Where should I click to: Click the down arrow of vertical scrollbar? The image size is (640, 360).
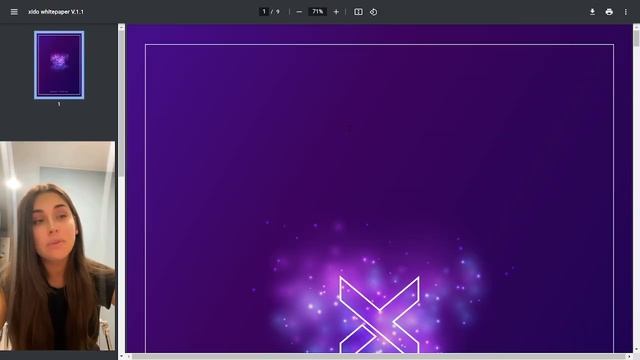[636, 350]
